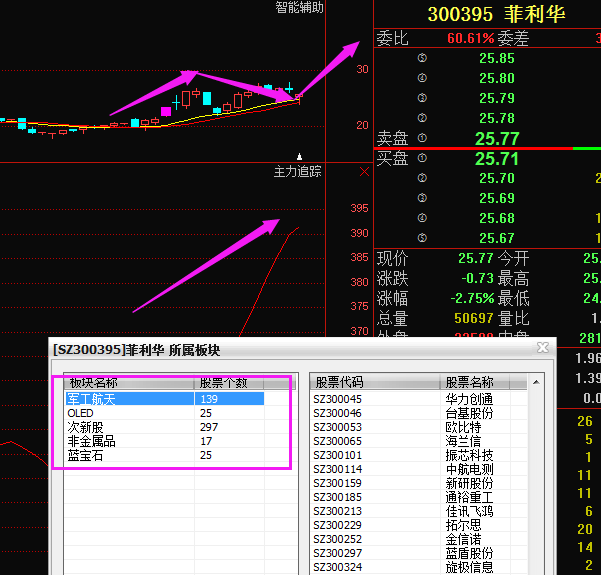Select the 军工航天 sector row
Viewport: 601px width, 575px height.
pos(98,399)
